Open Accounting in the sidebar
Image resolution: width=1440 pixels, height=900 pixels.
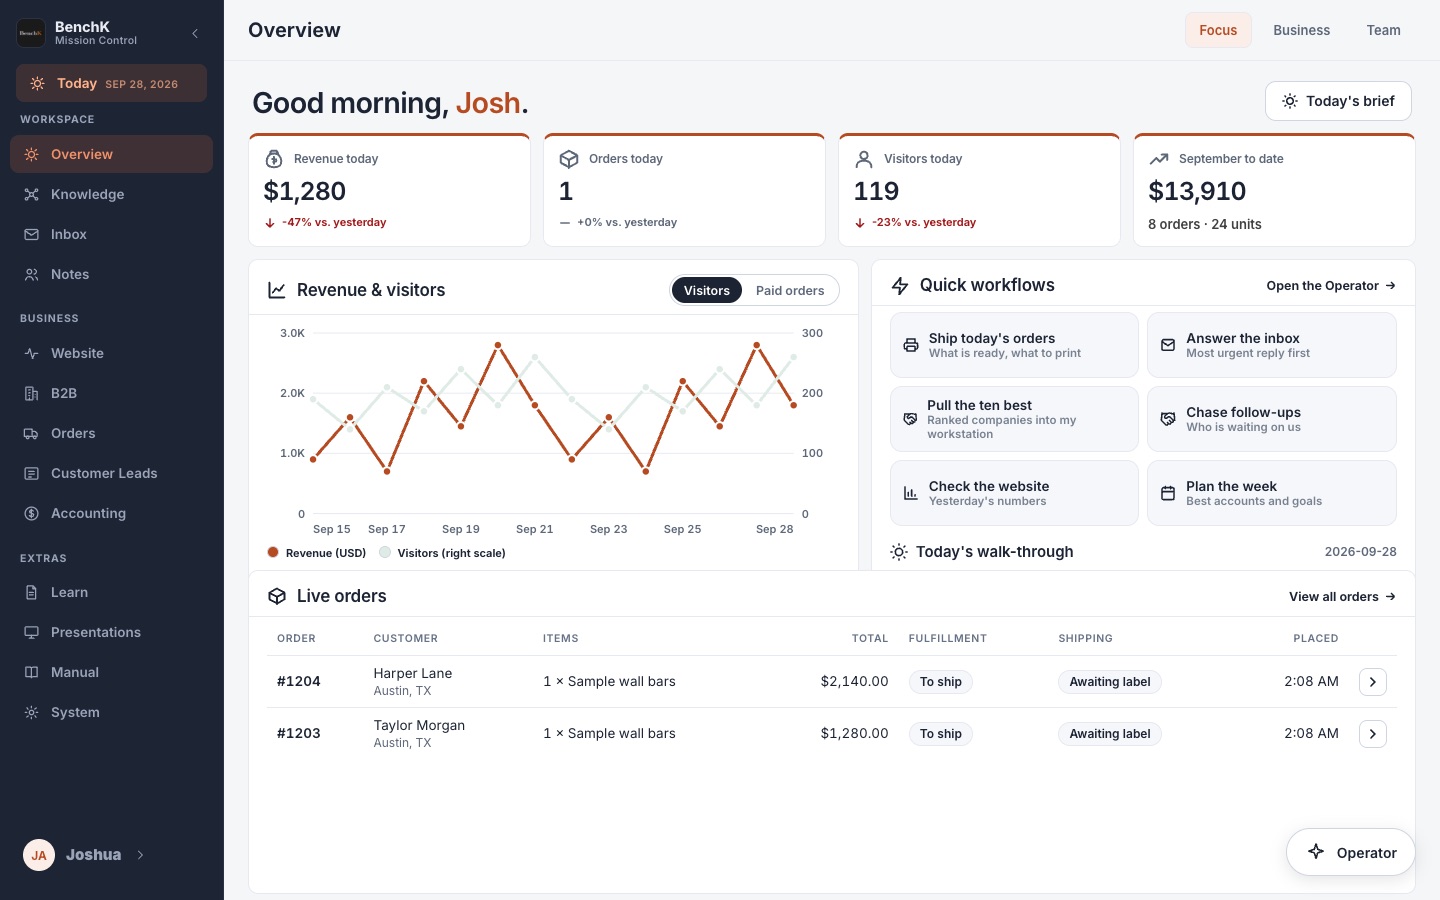[x=111, y=513]
